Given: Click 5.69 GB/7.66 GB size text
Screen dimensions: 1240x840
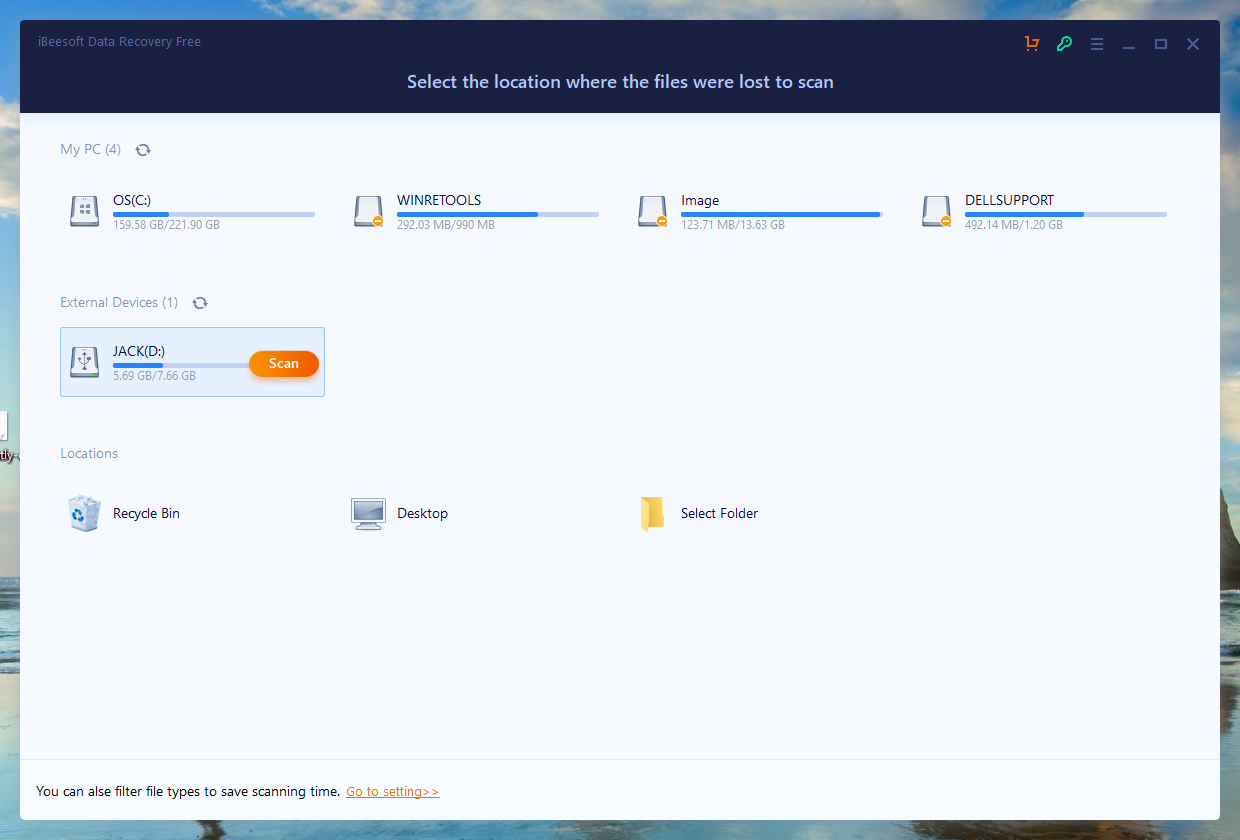Looking at the screenshot, I should (154, 376).
